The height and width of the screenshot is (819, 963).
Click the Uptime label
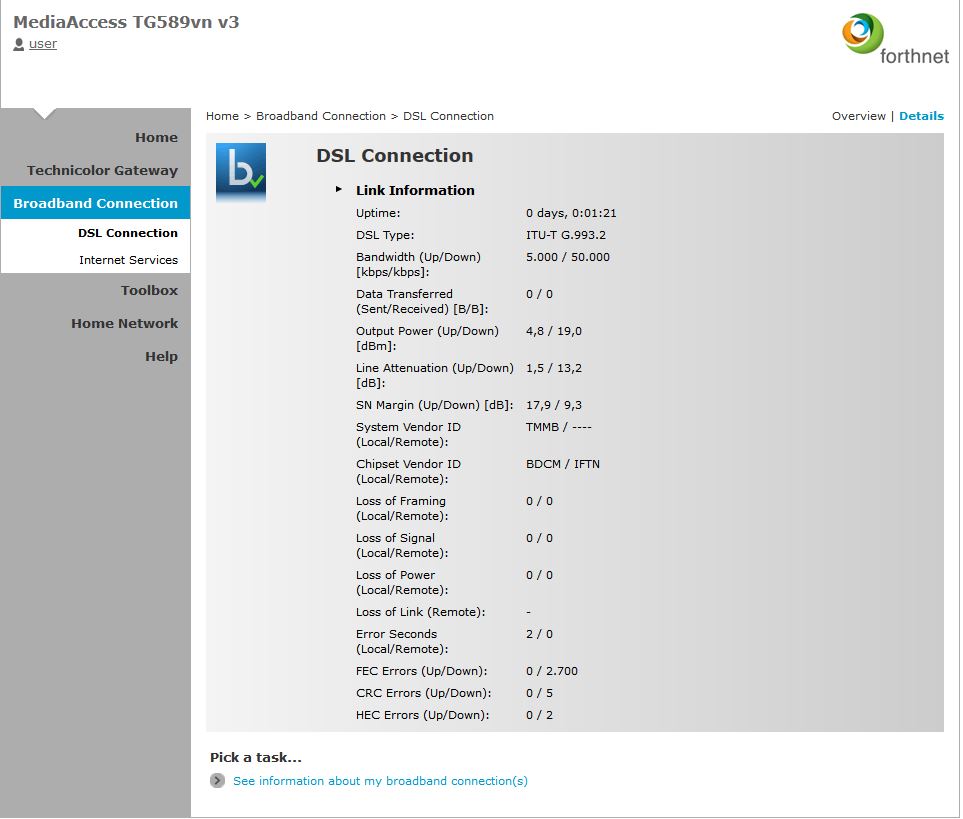click(378, 213)
